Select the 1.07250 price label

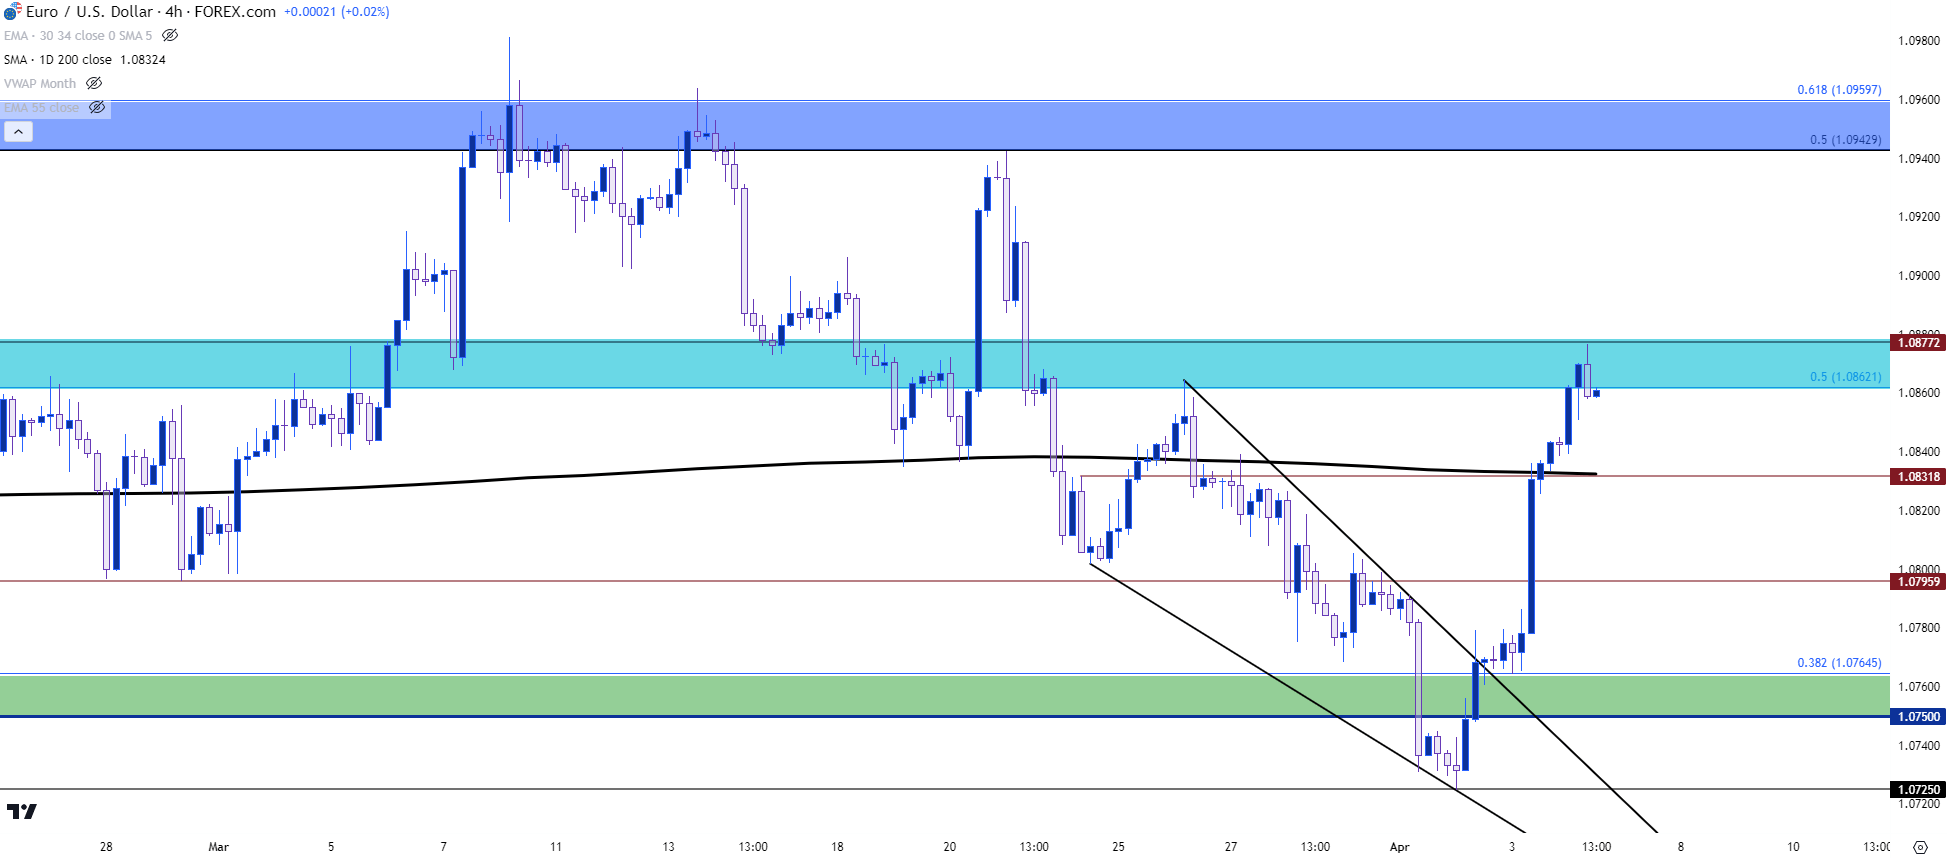coord(1918,789)
